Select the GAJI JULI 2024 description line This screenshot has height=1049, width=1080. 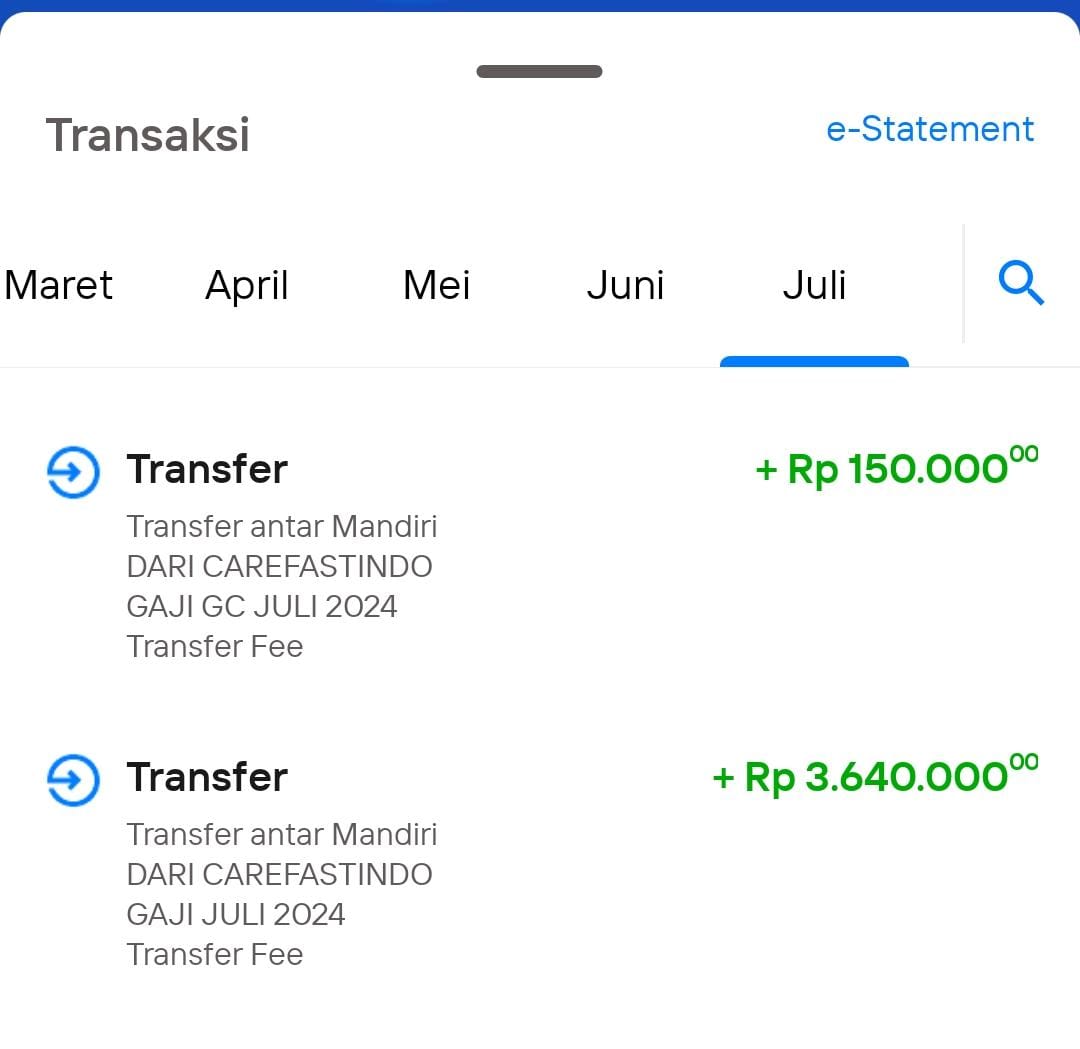236,915
